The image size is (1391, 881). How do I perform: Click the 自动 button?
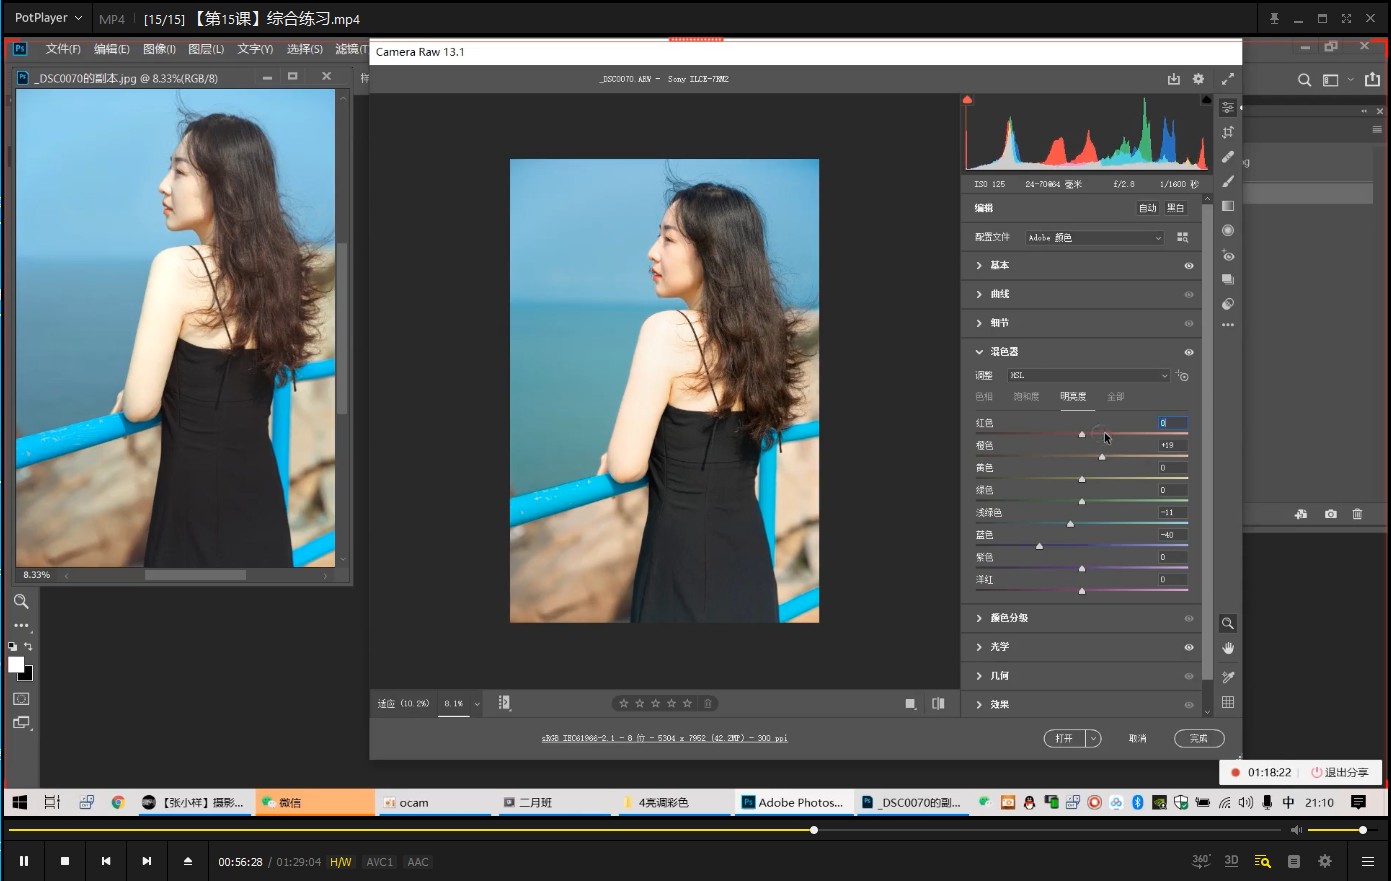point(1148,208)
